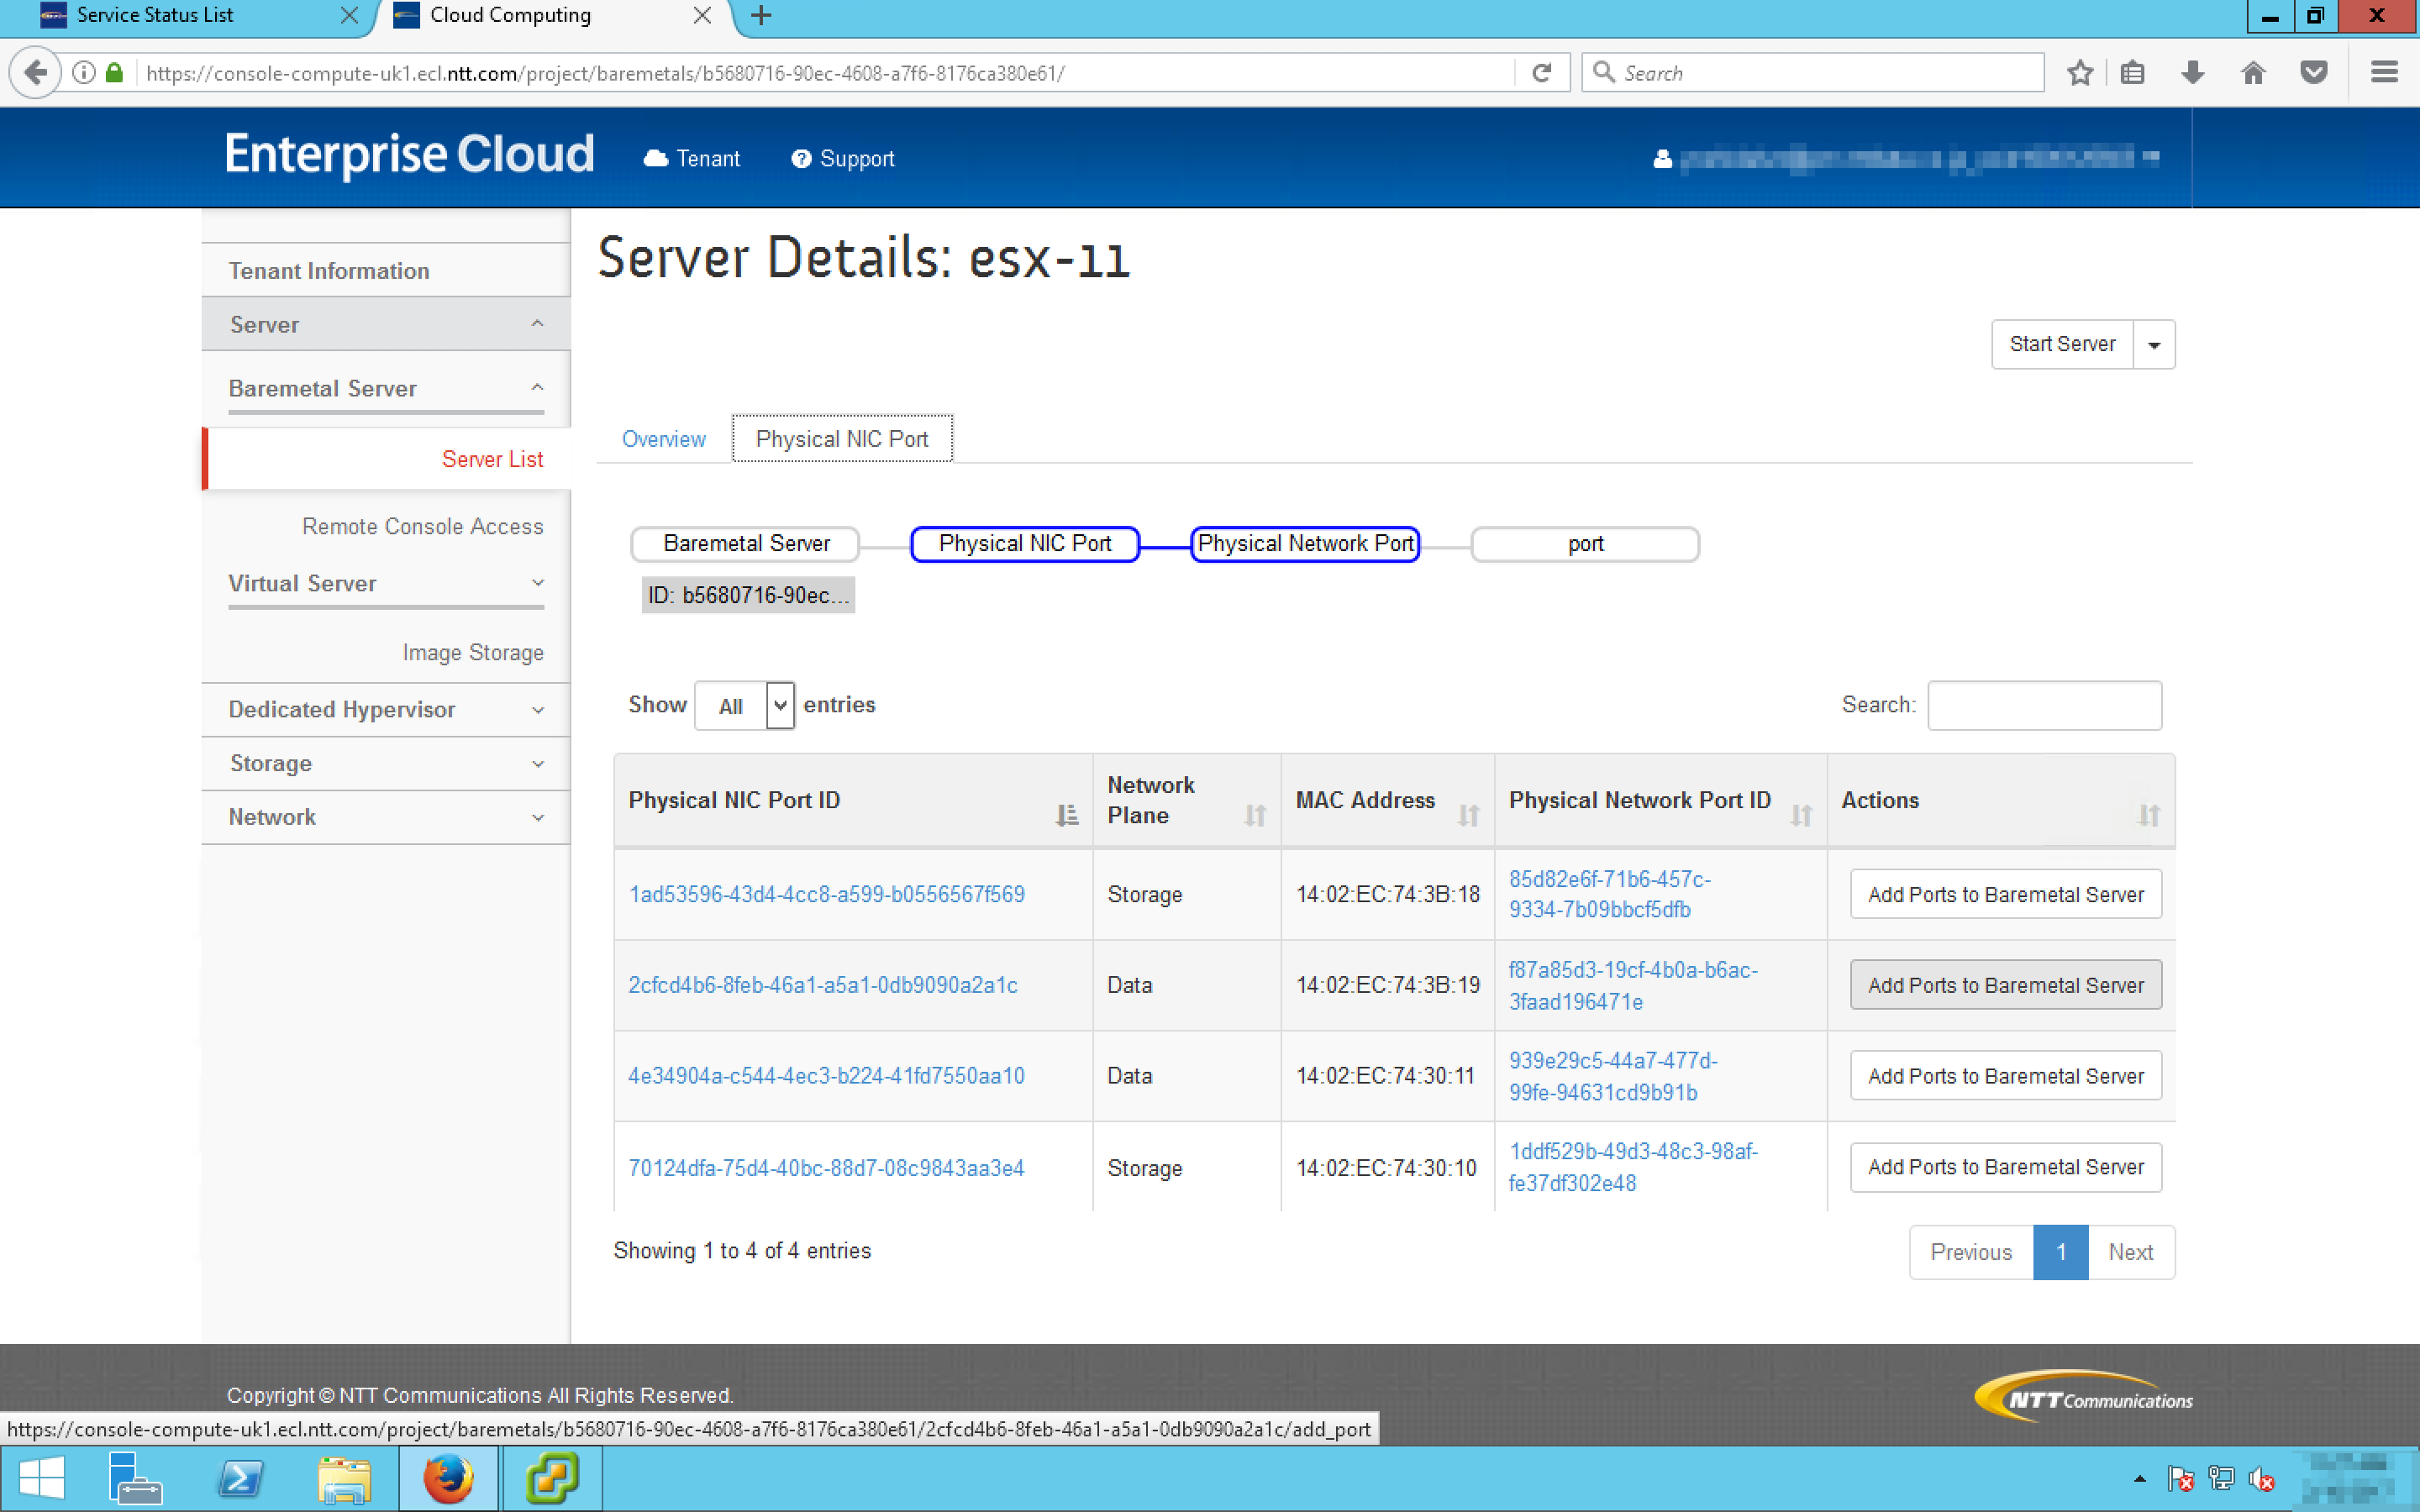Open the downloads arrow icon
Screen dimensions: 2420x1512
click(2193, 73)
